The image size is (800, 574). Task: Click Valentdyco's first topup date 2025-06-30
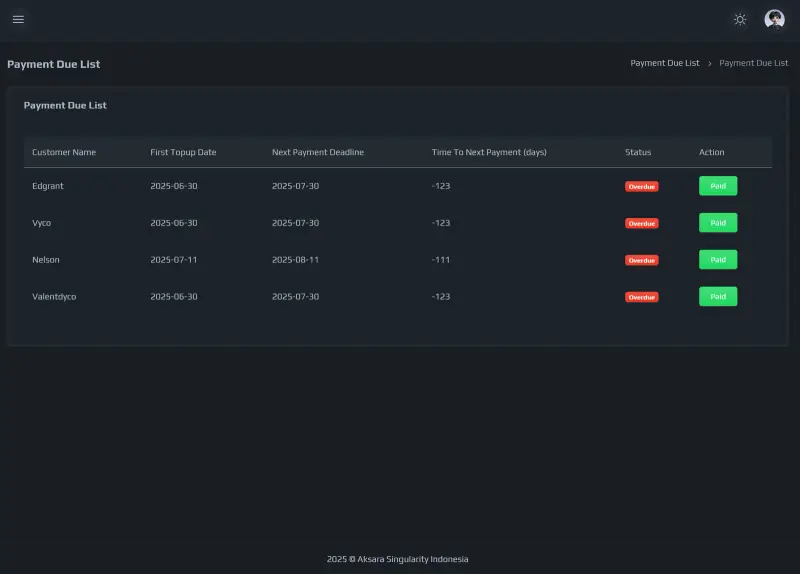click(x=173, y=296)
